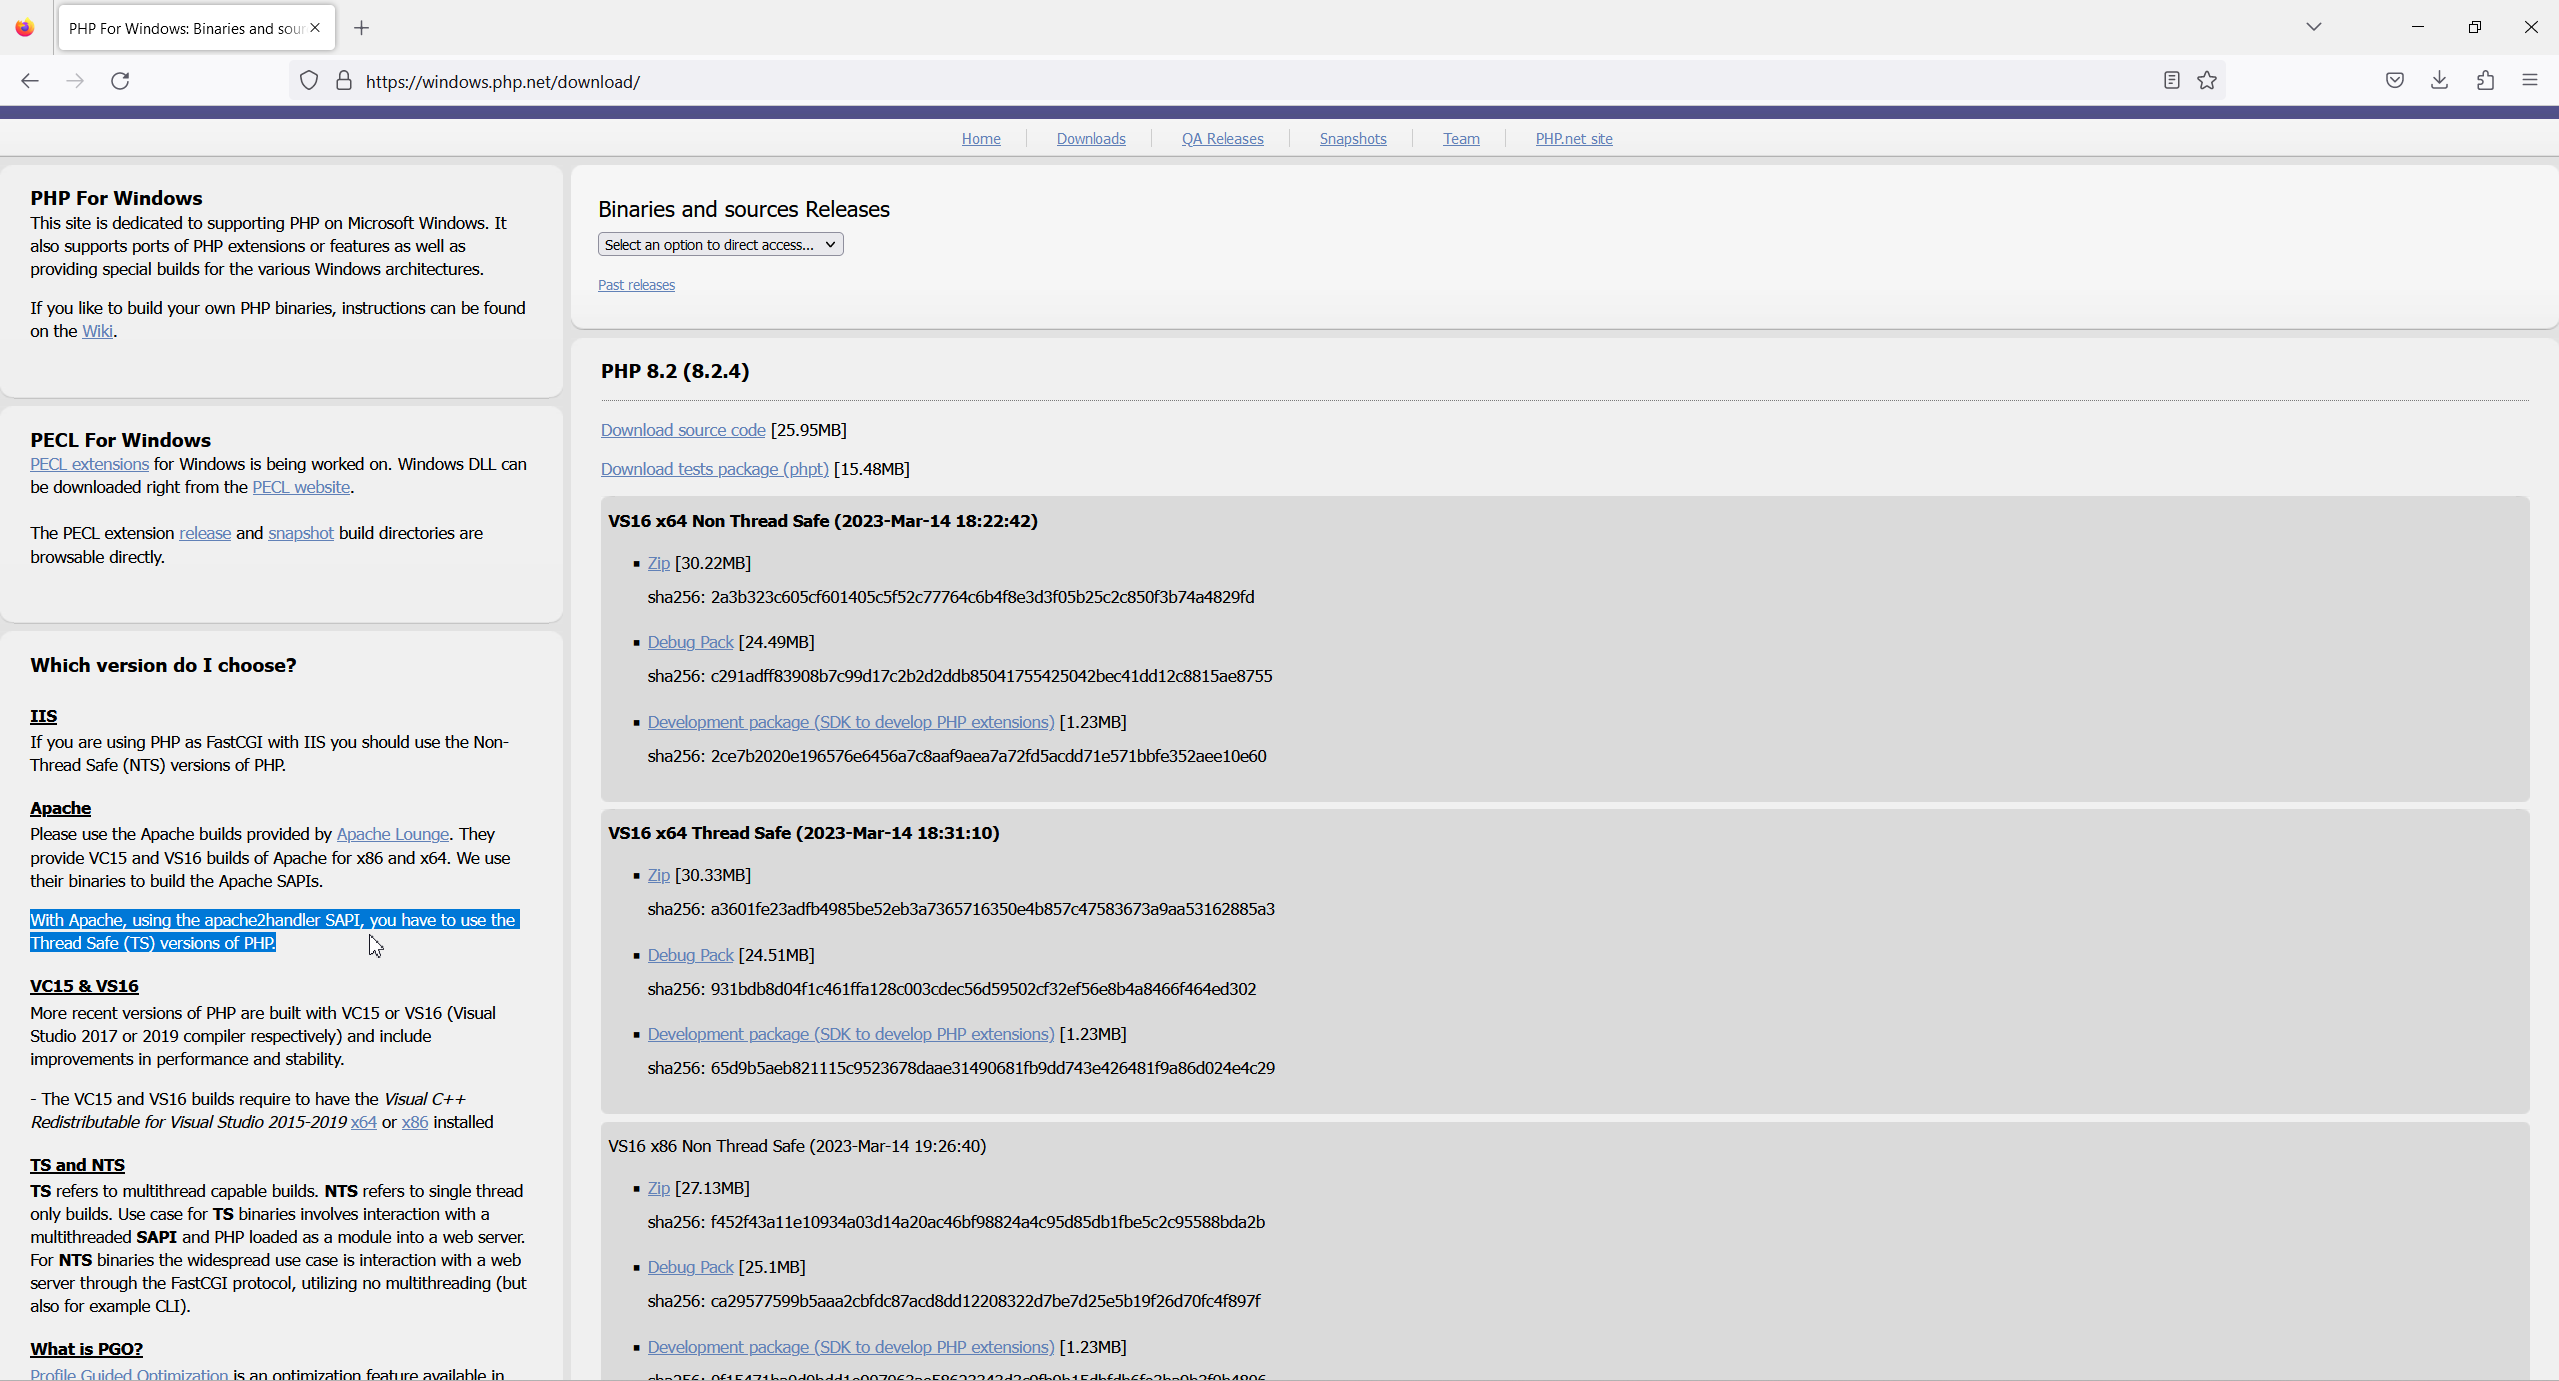Click the browser Back arrow
2559x1381 pixels.
click(x=30, y=81)
